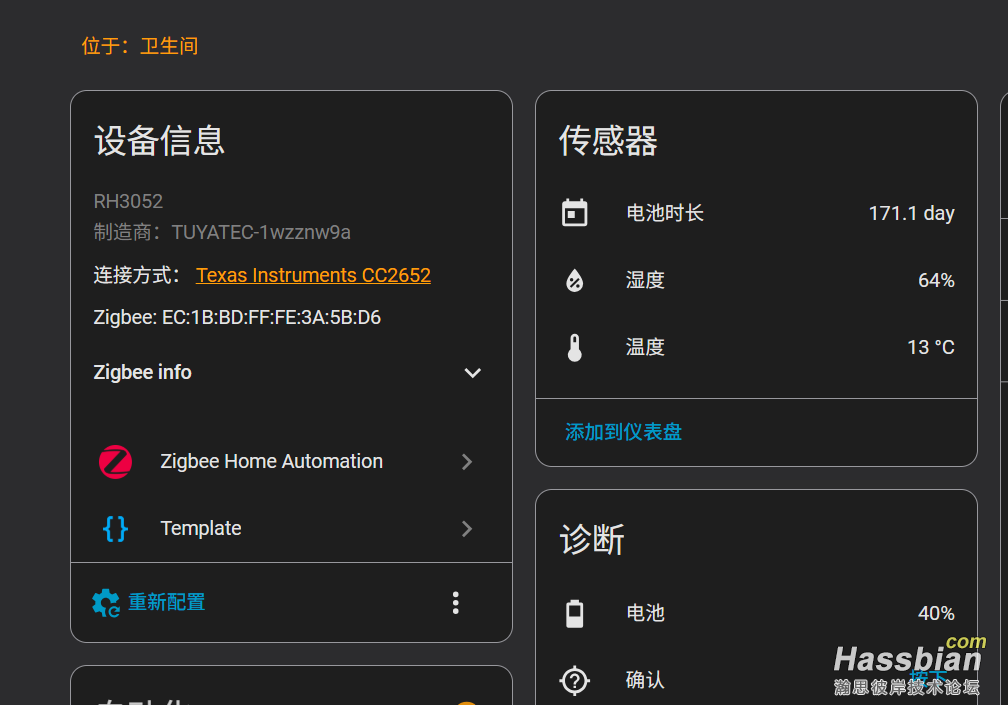Image resolution: width=1008 pixels, height=705 pixels.
Task: Click the red Zigbee Home Automation logo
Action: coord(115,461)
